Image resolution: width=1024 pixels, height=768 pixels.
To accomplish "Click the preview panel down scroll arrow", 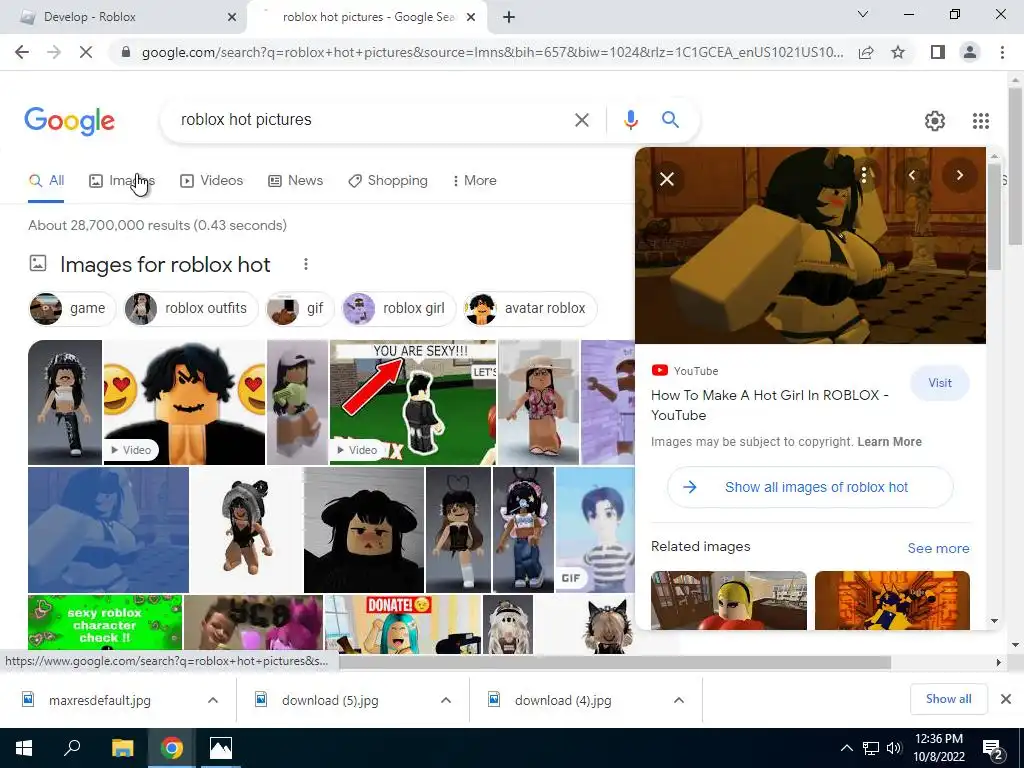I will pos(994,620).
